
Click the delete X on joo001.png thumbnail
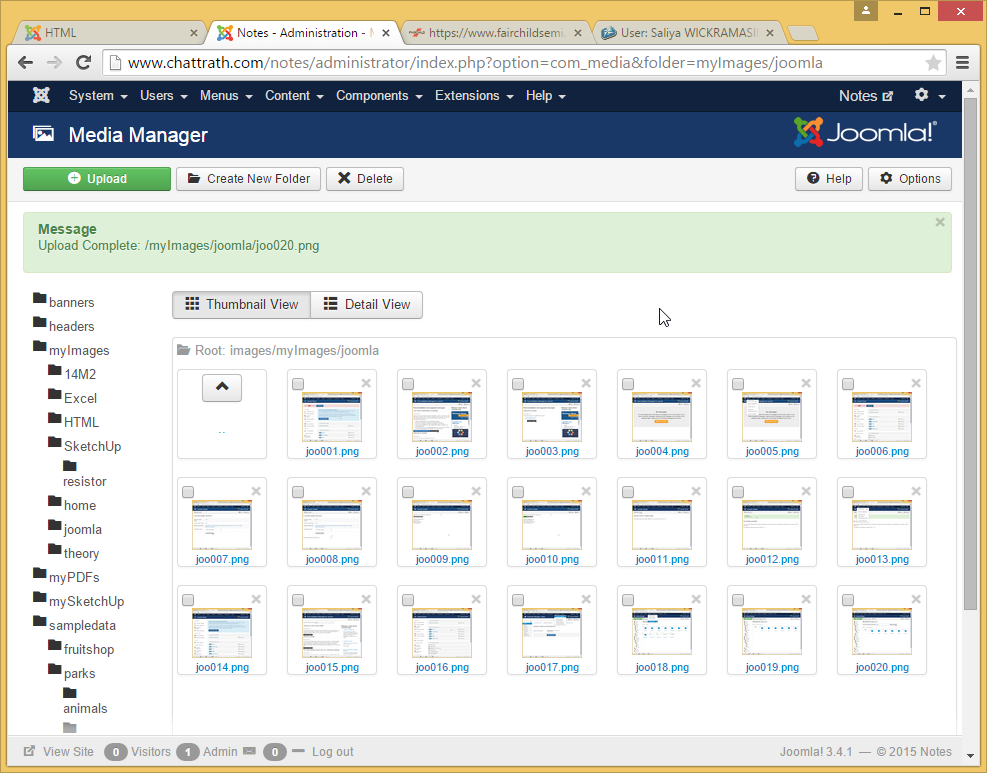coord(366,383)
